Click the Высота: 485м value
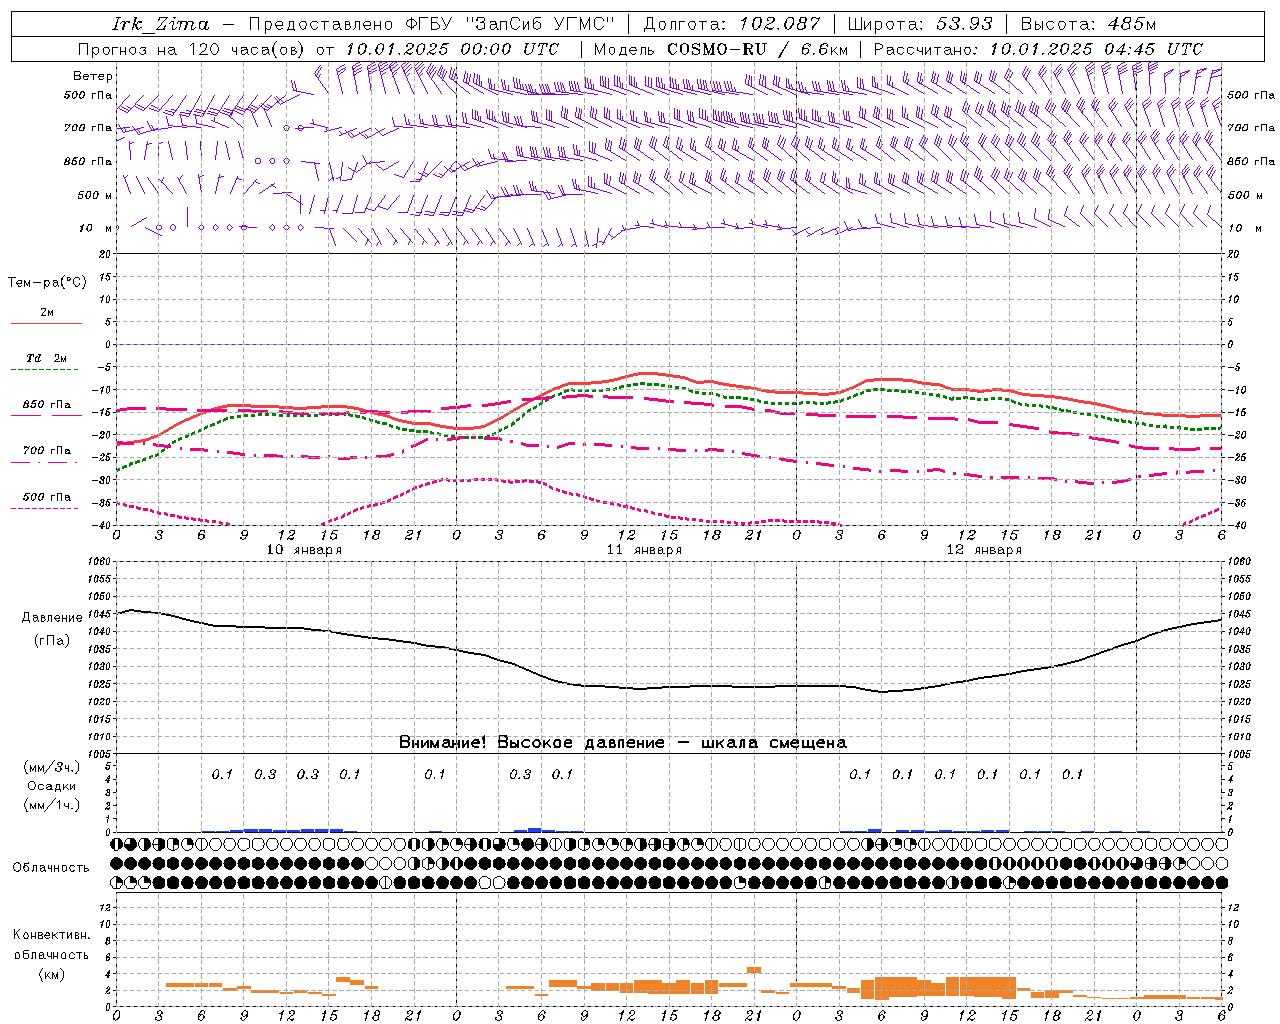Viewport: 1280px width, 1024px height. 1089,24
